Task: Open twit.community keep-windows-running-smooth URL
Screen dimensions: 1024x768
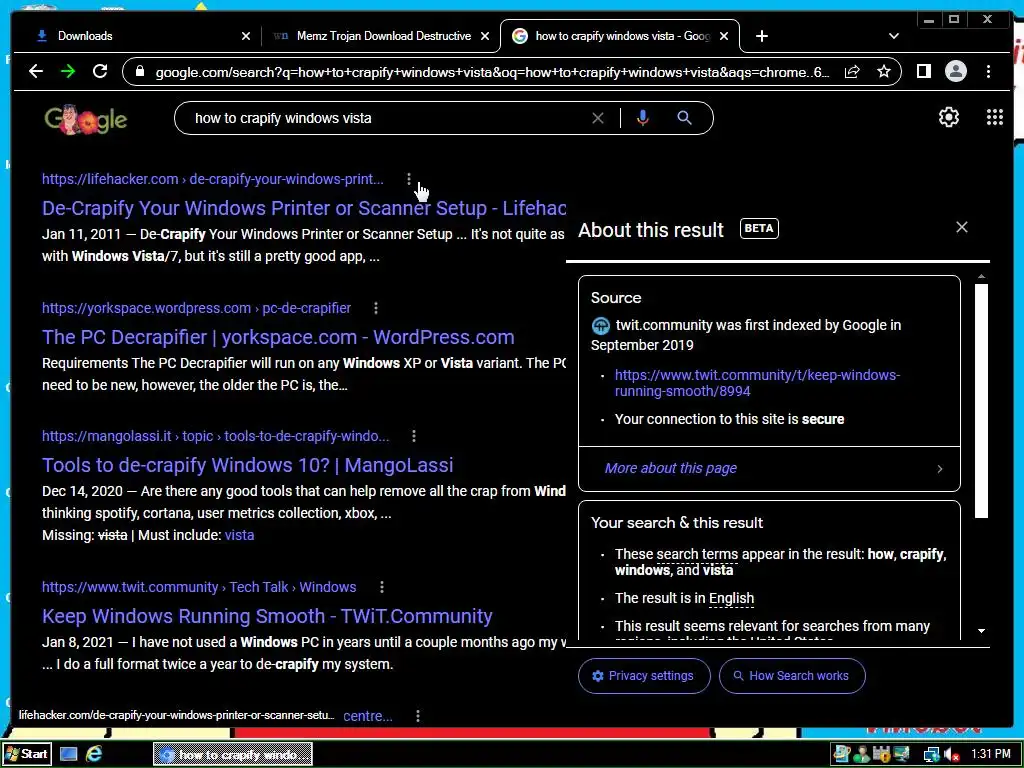Action: pyautogui.click(x=757, y=383)
